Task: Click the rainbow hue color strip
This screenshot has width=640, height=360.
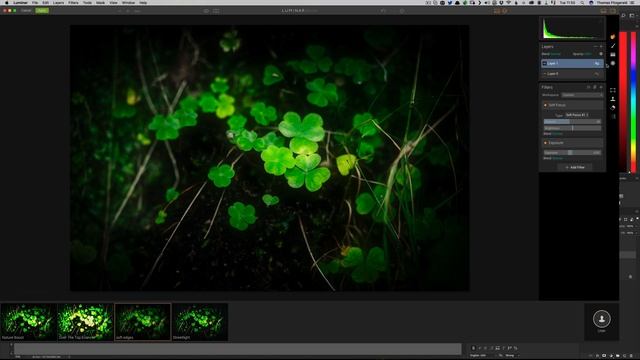Action: (x=633, y=102)
